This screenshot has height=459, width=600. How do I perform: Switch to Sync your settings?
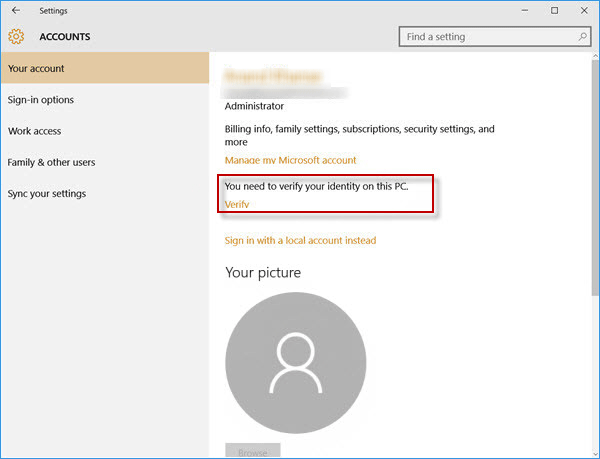click(47, 193)
